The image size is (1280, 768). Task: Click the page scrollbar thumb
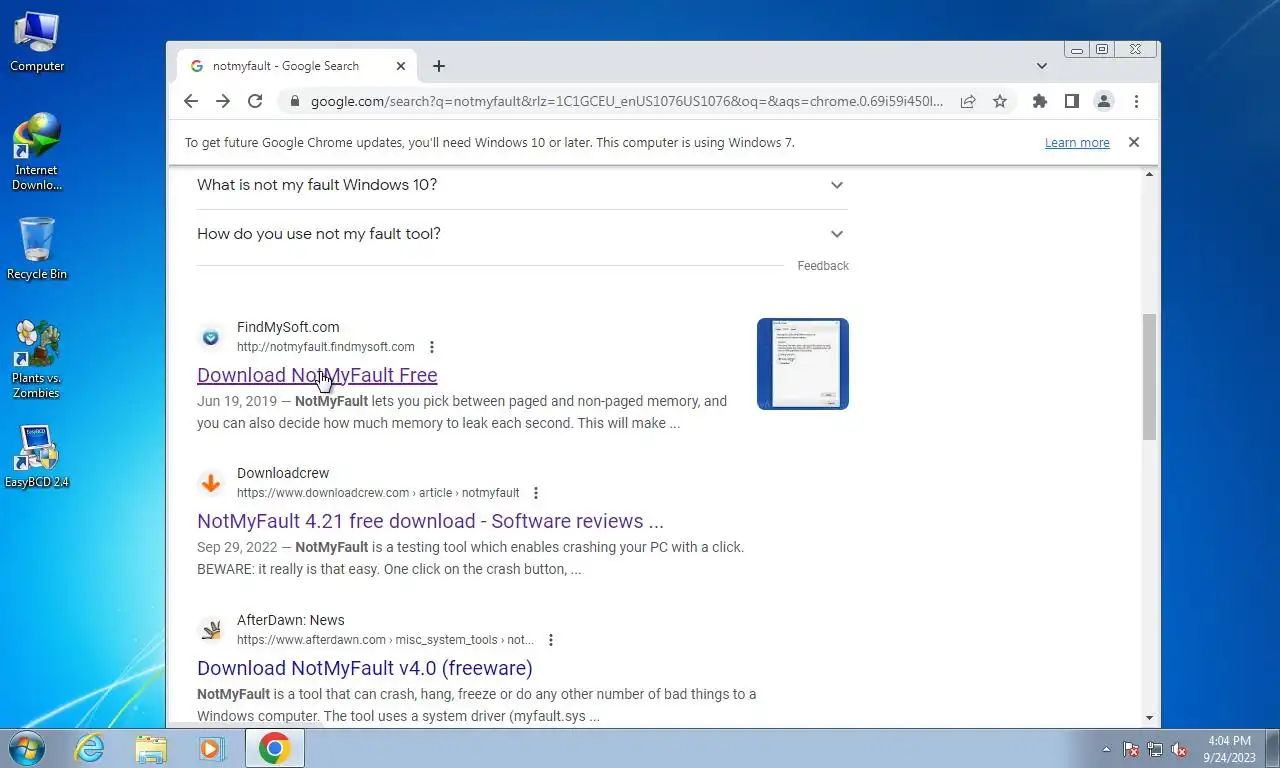(x=1150, y=377)
